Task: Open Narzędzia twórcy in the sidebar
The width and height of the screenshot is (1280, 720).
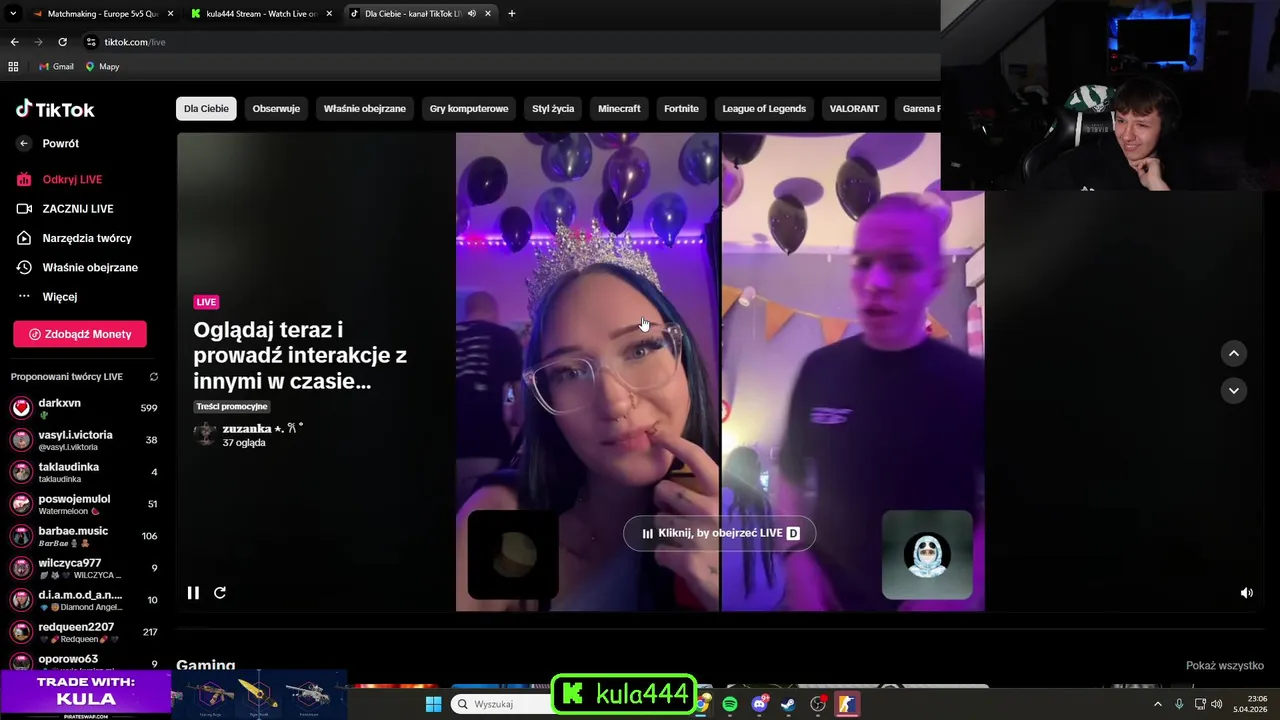Action: click(x=87, y=238)
